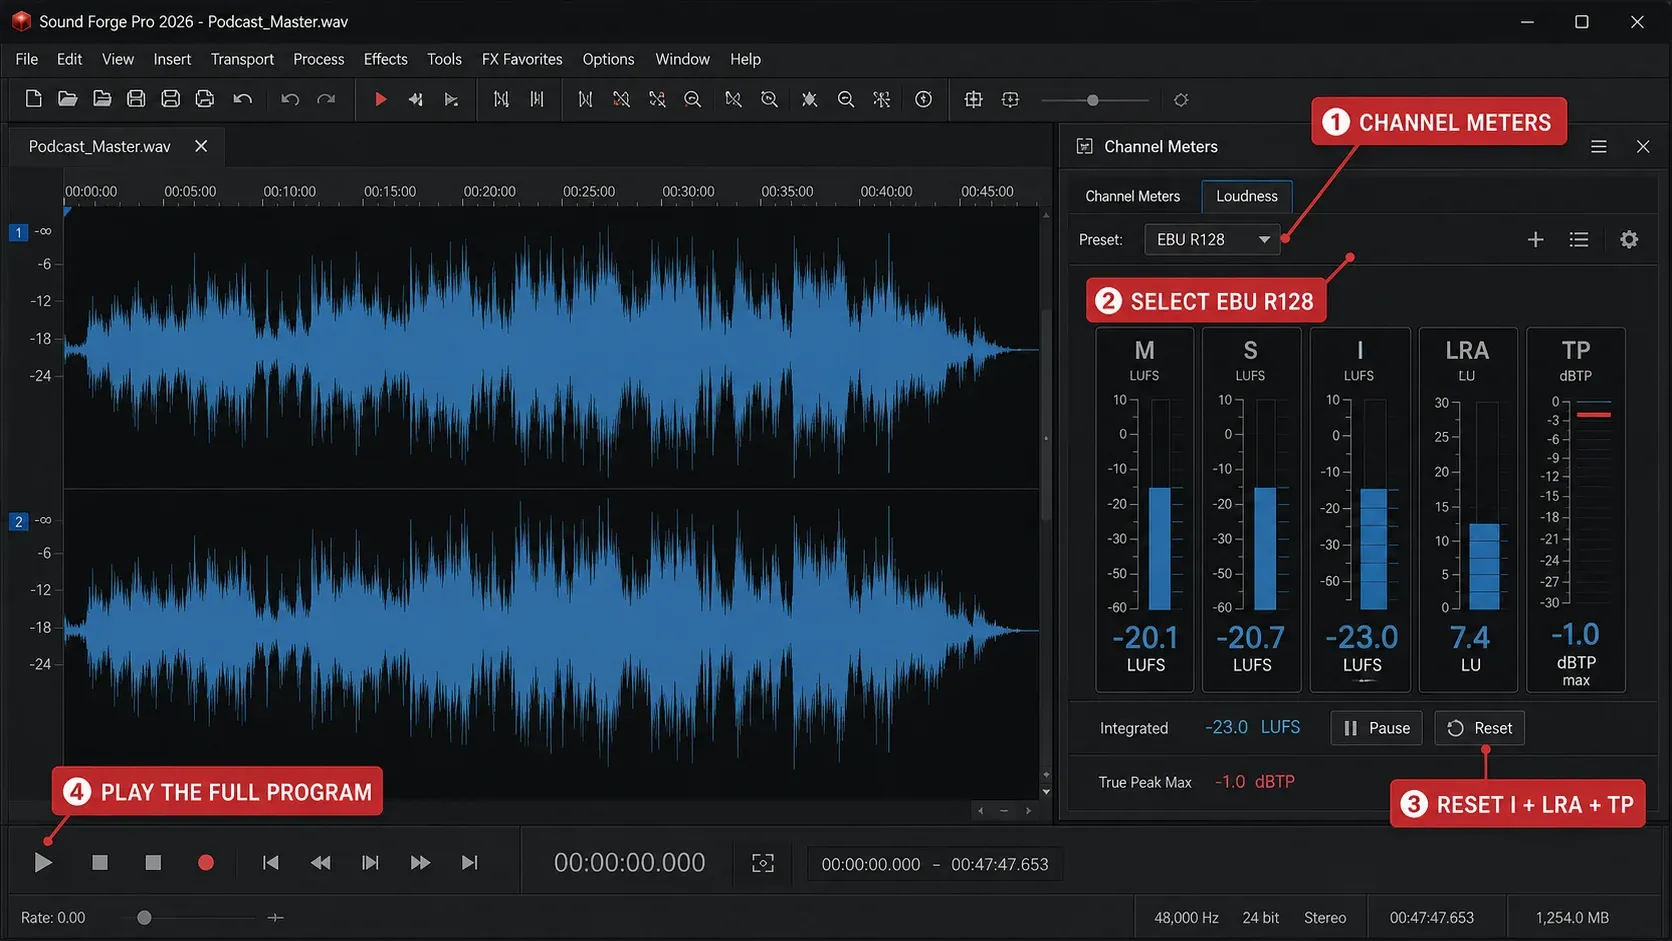Image resolution: width=1672 pixels, height=941 pixels.
Task: Click the 00:40:00 mark on the time ruler
Action: [x=886, y=191]
